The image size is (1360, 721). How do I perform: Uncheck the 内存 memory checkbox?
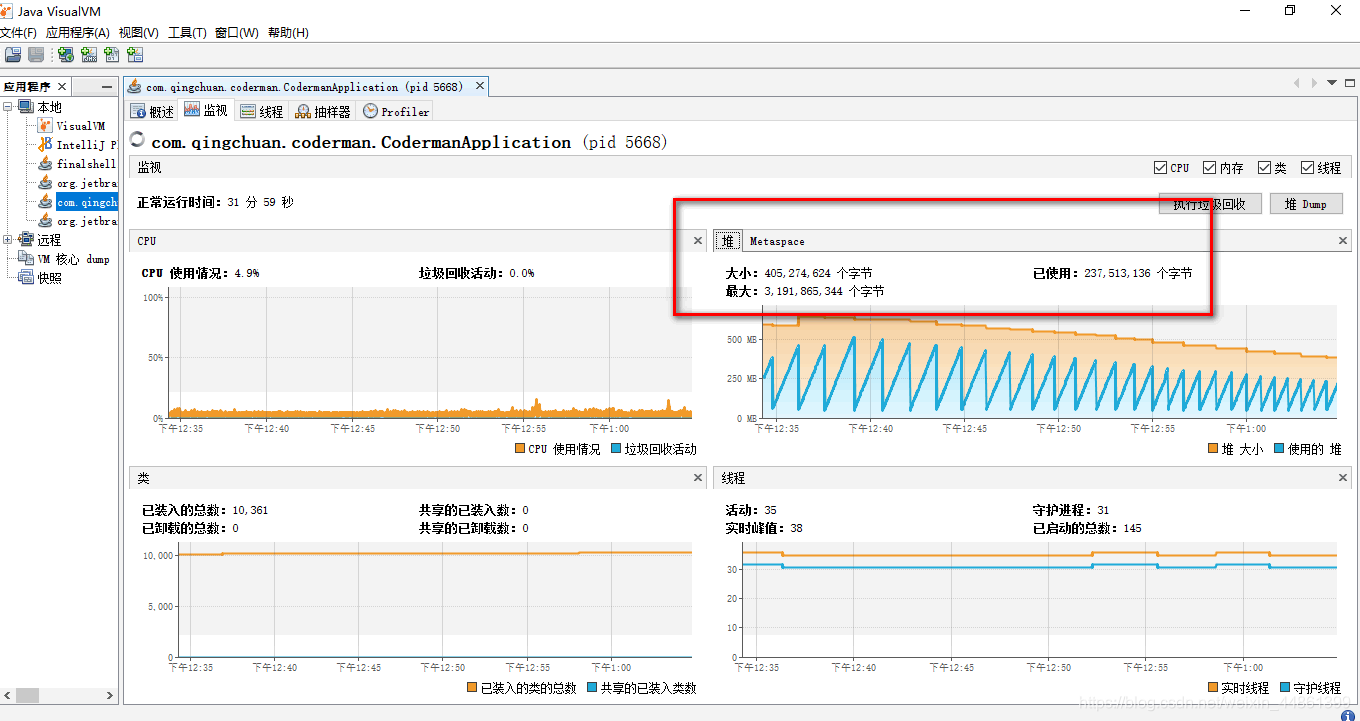tap(1210, 168)
